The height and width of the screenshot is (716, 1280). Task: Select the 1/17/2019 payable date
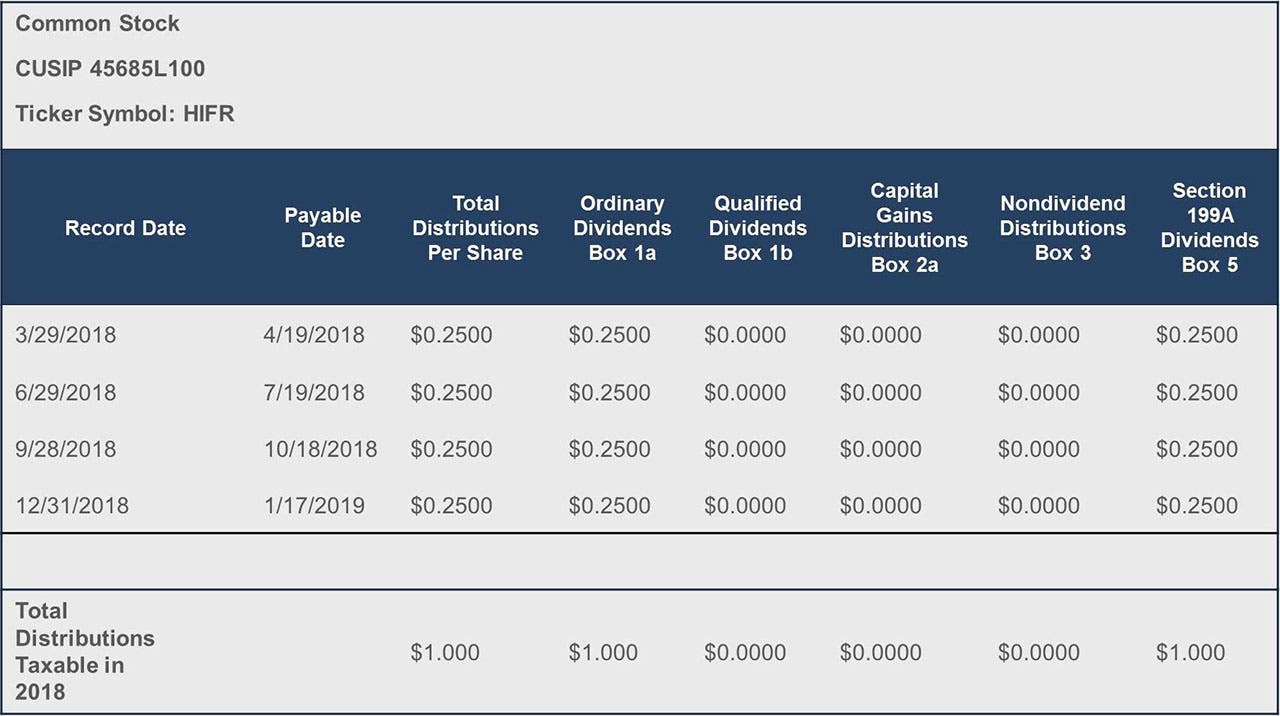click(314, 506)
